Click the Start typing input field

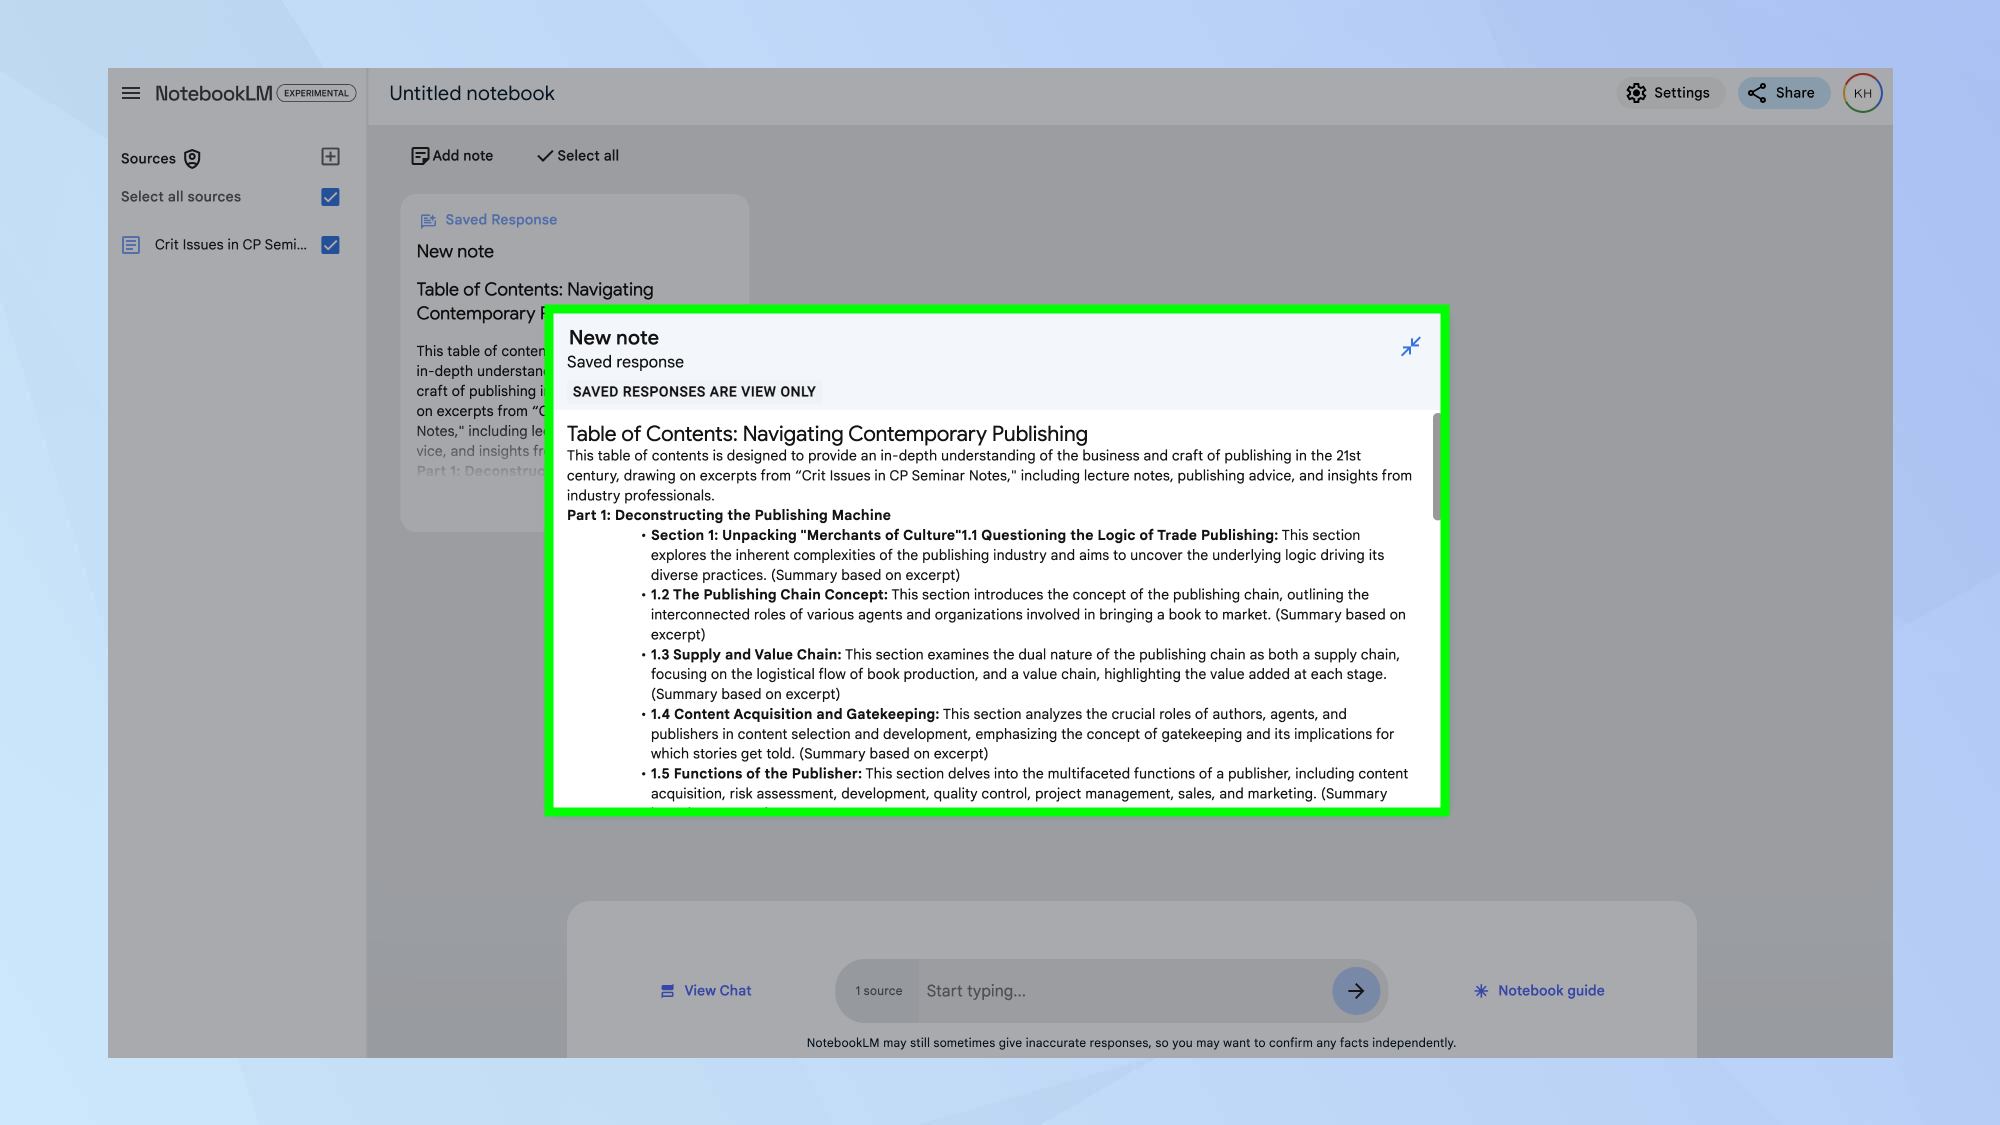(x=1120, y=991)
